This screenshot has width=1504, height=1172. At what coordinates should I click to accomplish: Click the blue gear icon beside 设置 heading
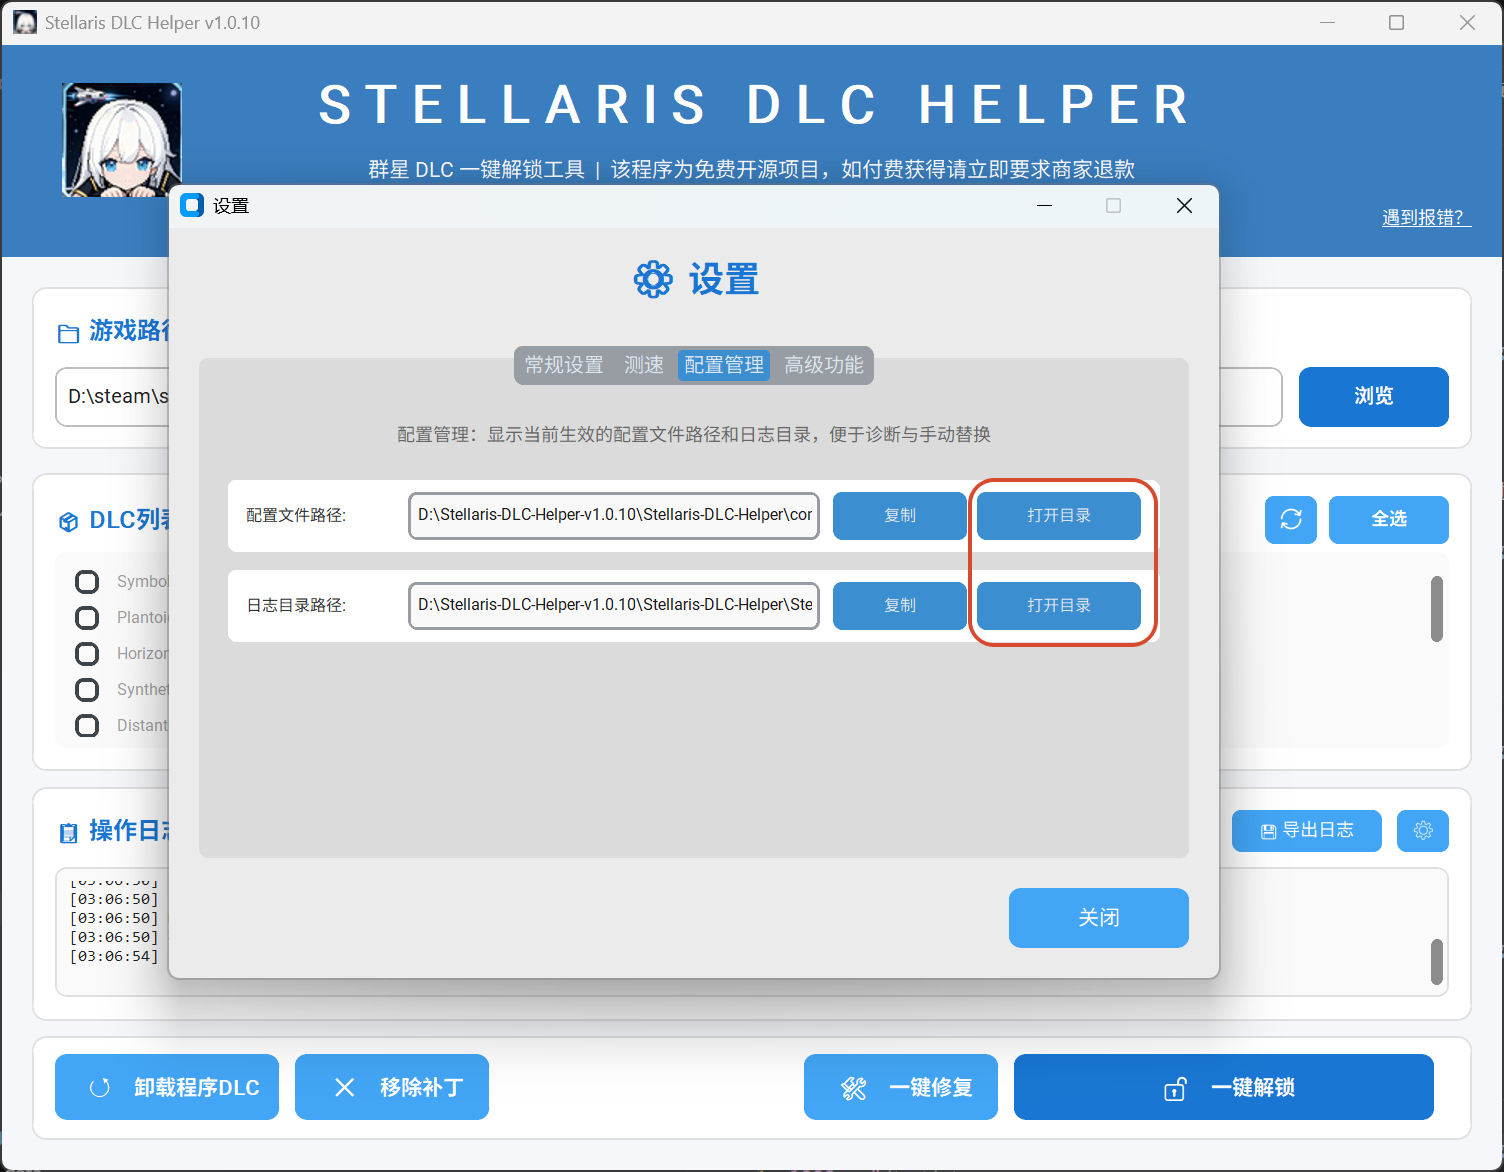[x=654, y=280]
